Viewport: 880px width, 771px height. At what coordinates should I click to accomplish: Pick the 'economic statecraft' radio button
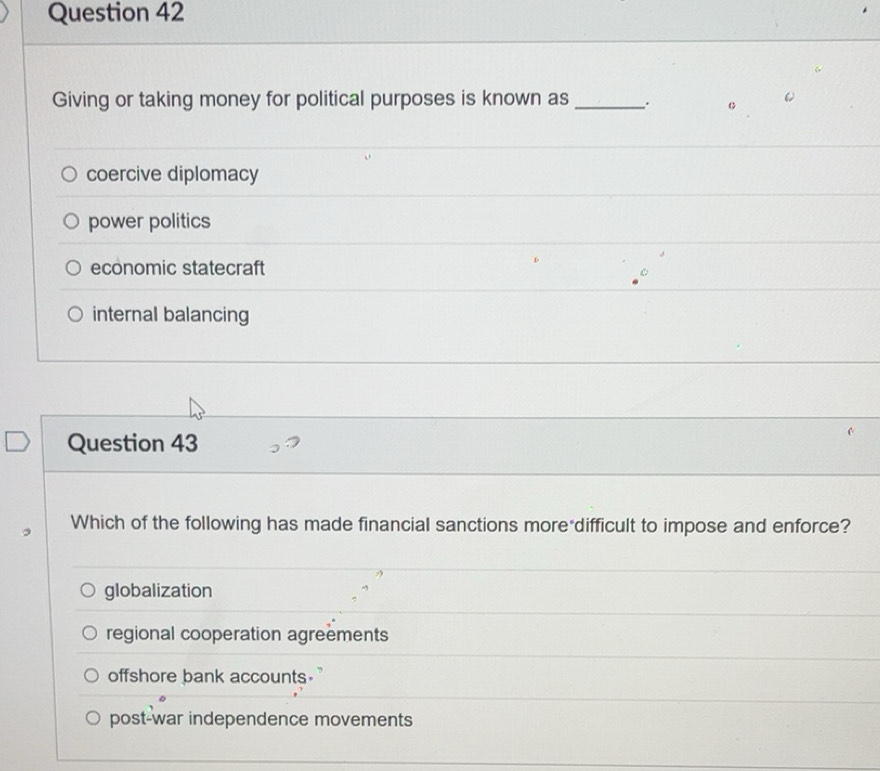[73, 268]
